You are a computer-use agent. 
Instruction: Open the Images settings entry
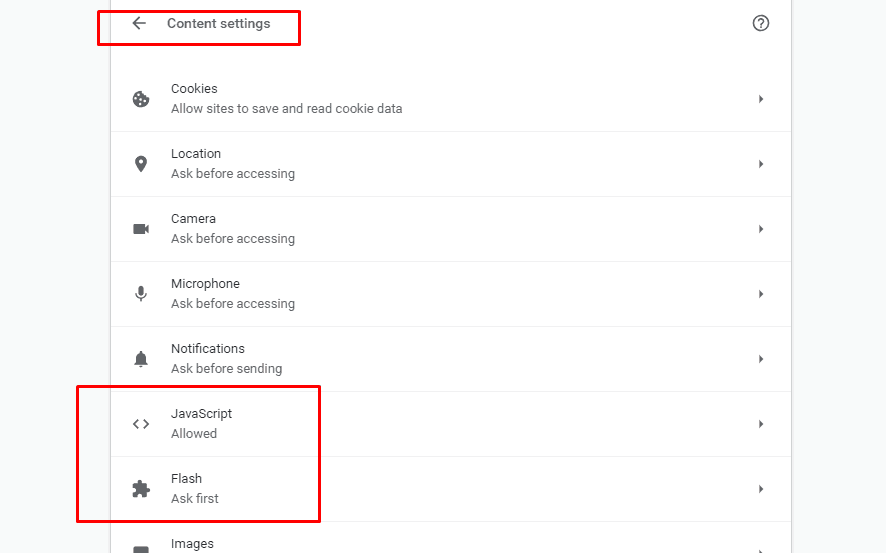pyautogui.click(x=451, y=538)
